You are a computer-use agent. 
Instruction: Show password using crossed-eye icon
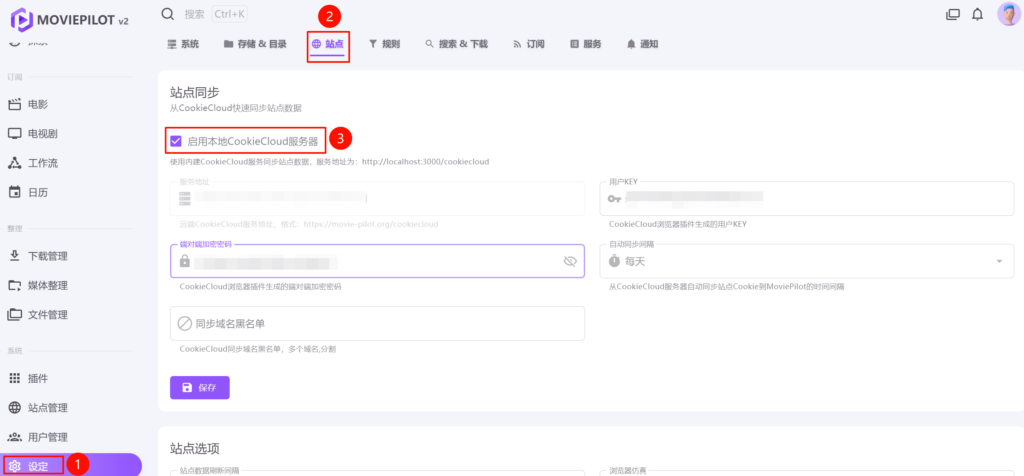tap(570, 261)
